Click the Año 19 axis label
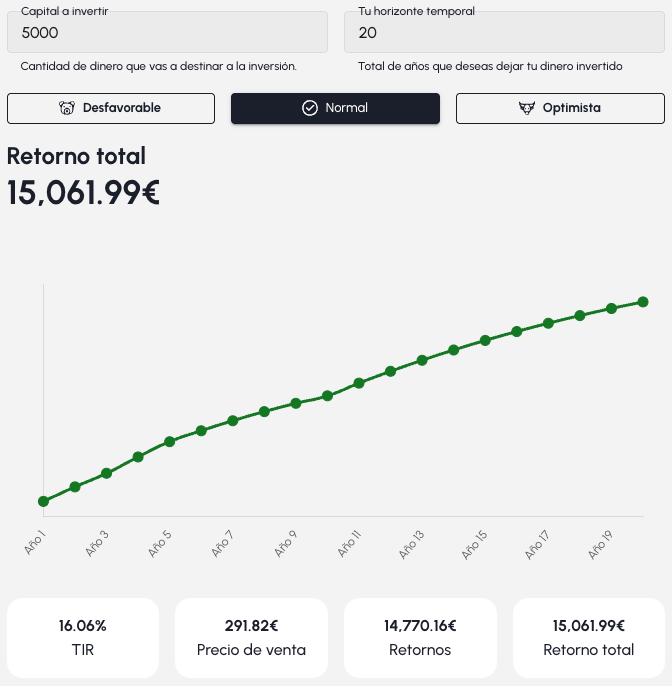 click(600, 545)
